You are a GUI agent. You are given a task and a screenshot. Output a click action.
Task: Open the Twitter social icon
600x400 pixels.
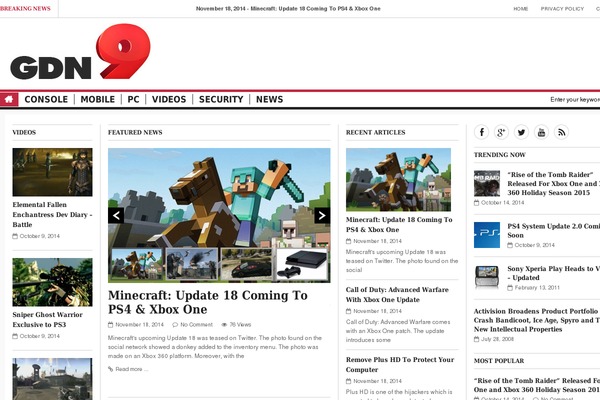click(x=521, y=132)
